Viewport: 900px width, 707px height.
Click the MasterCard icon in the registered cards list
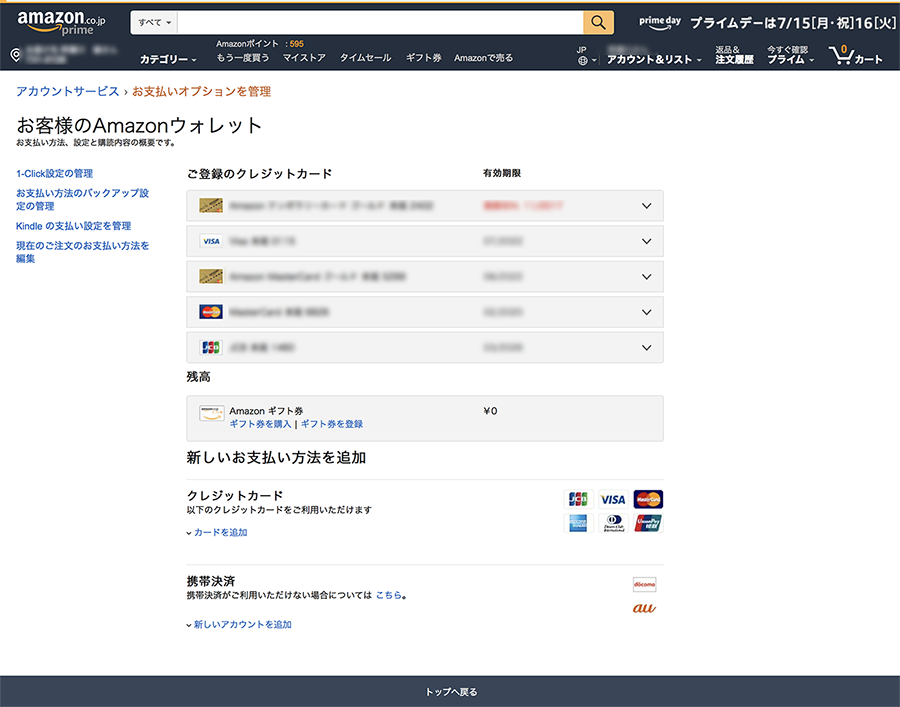point(211,312)
